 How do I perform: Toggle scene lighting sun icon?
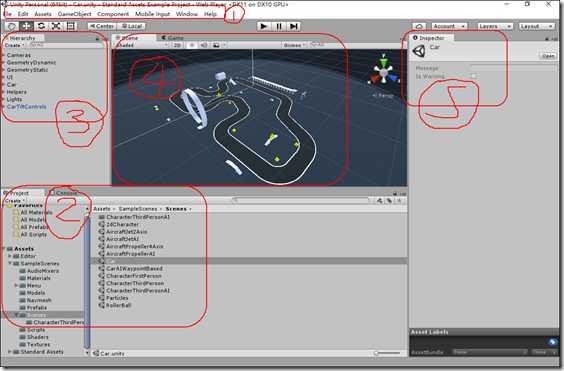(191, 45)
